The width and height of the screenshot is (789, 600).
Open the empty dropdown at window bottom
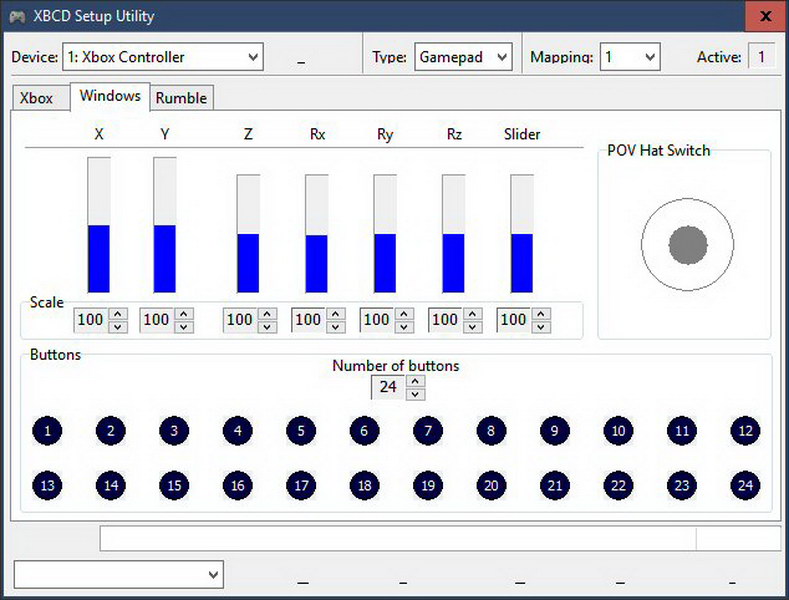(x=119, y=574)
